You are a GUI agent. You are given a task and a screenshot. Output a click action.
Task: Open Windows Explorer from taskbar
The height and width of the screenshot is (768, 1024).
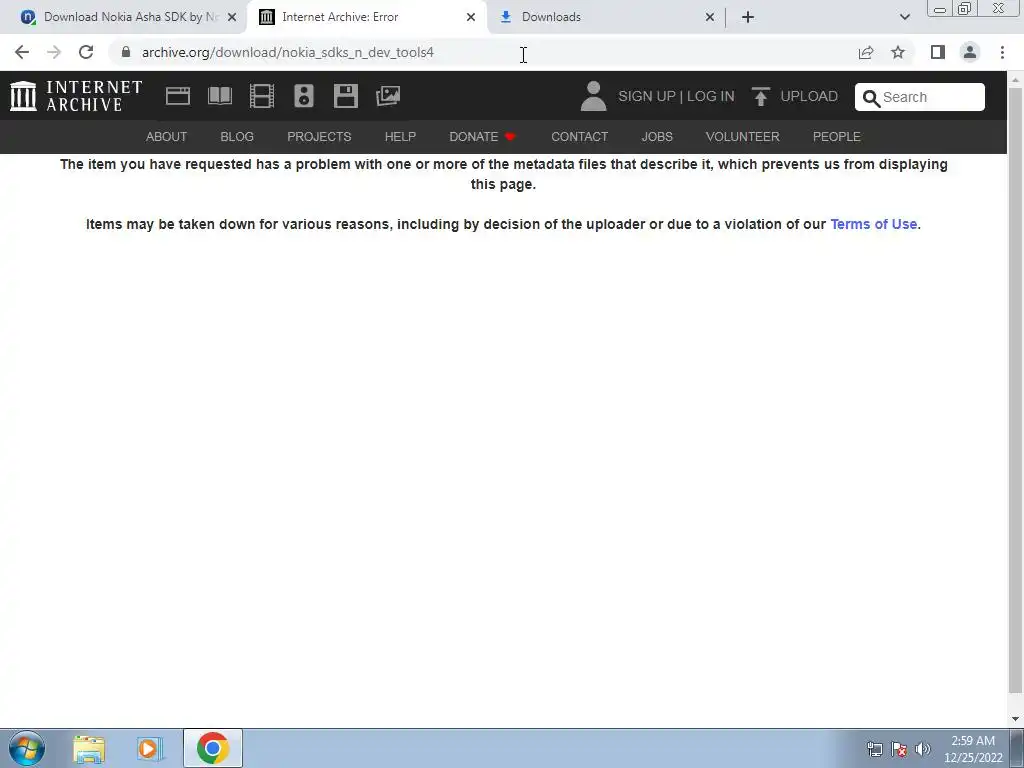coord(89,748)
